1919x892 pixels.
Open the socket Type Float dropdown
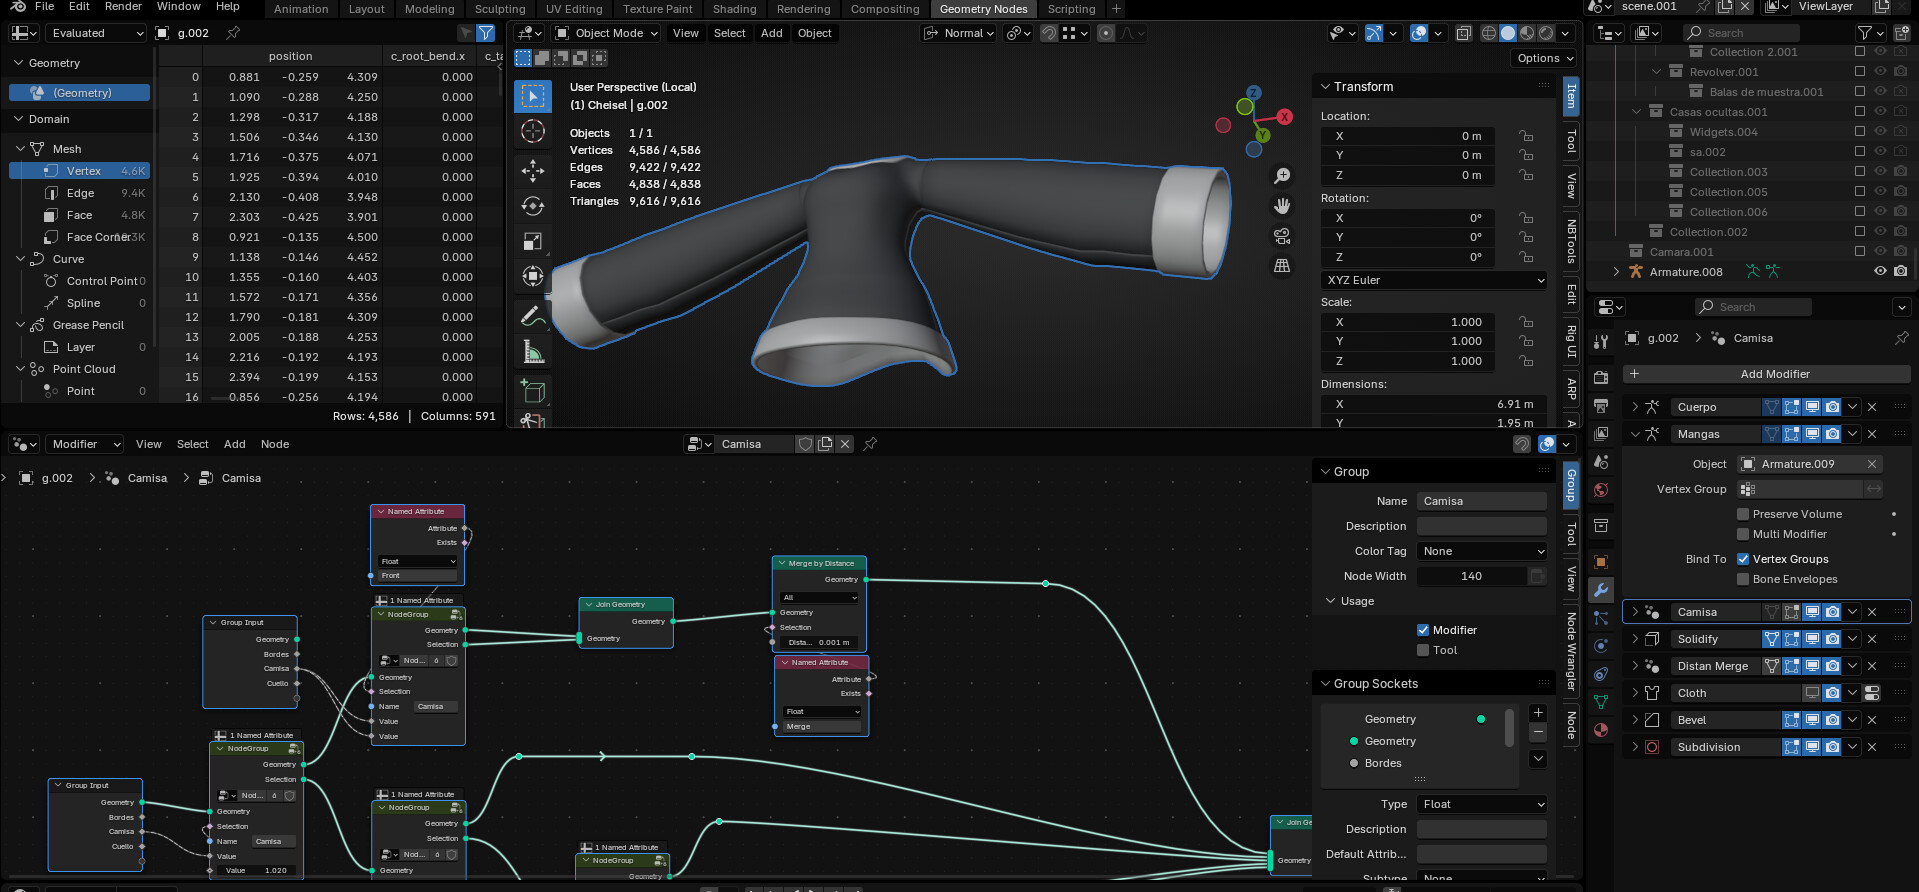[1483, 804]
